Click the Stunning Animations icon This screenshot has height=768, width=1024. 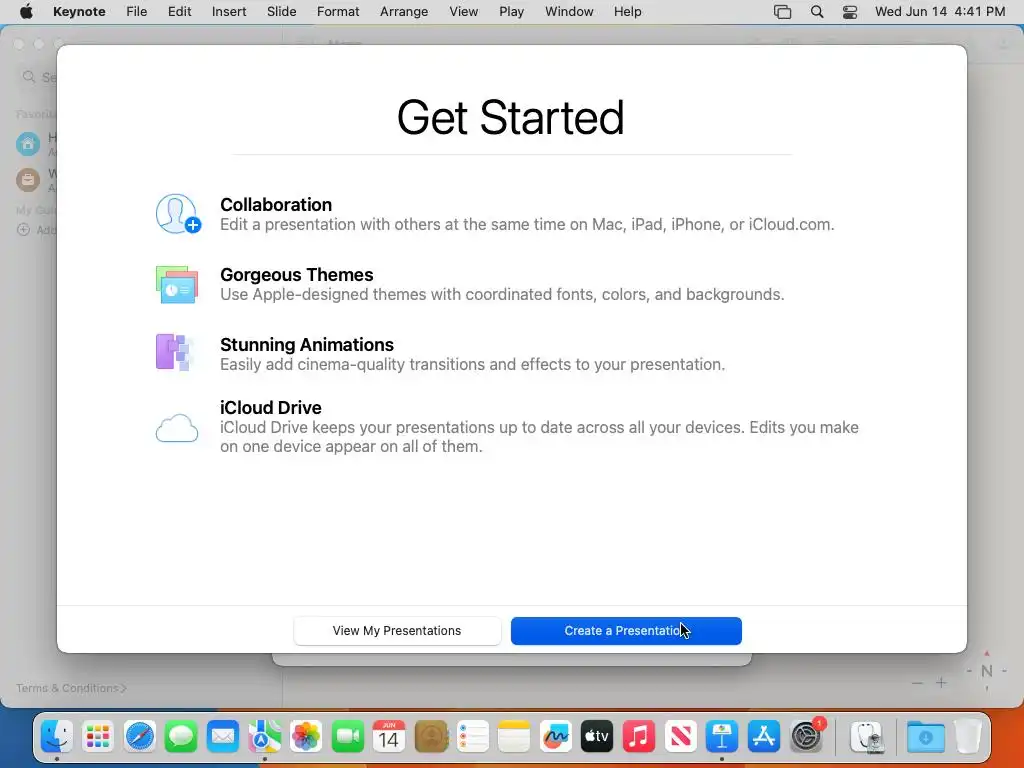pos(174,353)
